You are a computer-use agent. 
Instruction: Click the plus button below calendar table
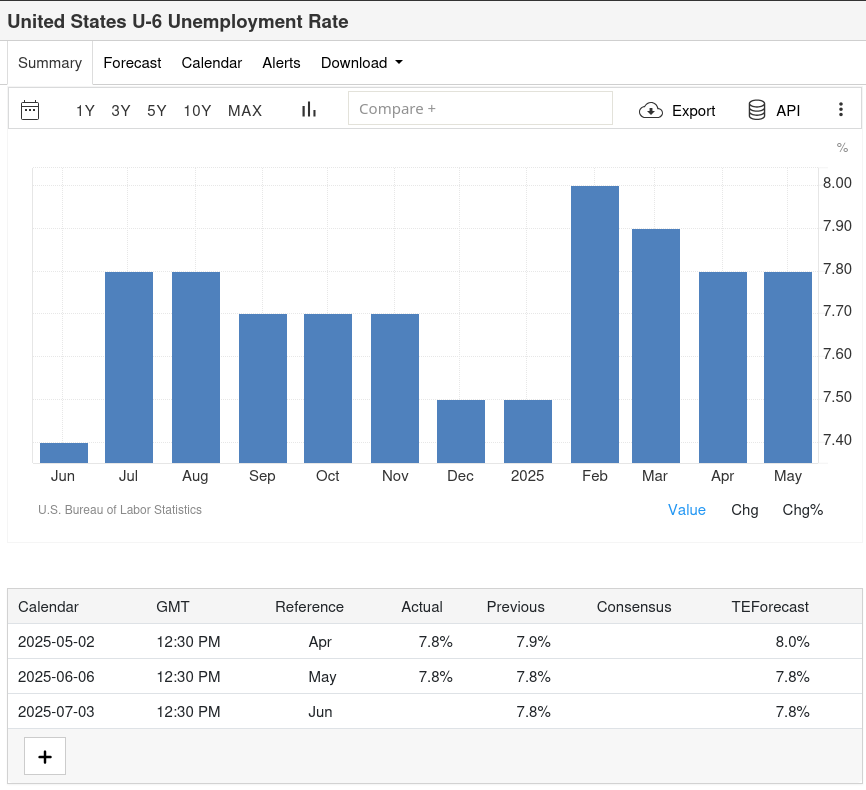pyautogui.click(x=45, y=756)
